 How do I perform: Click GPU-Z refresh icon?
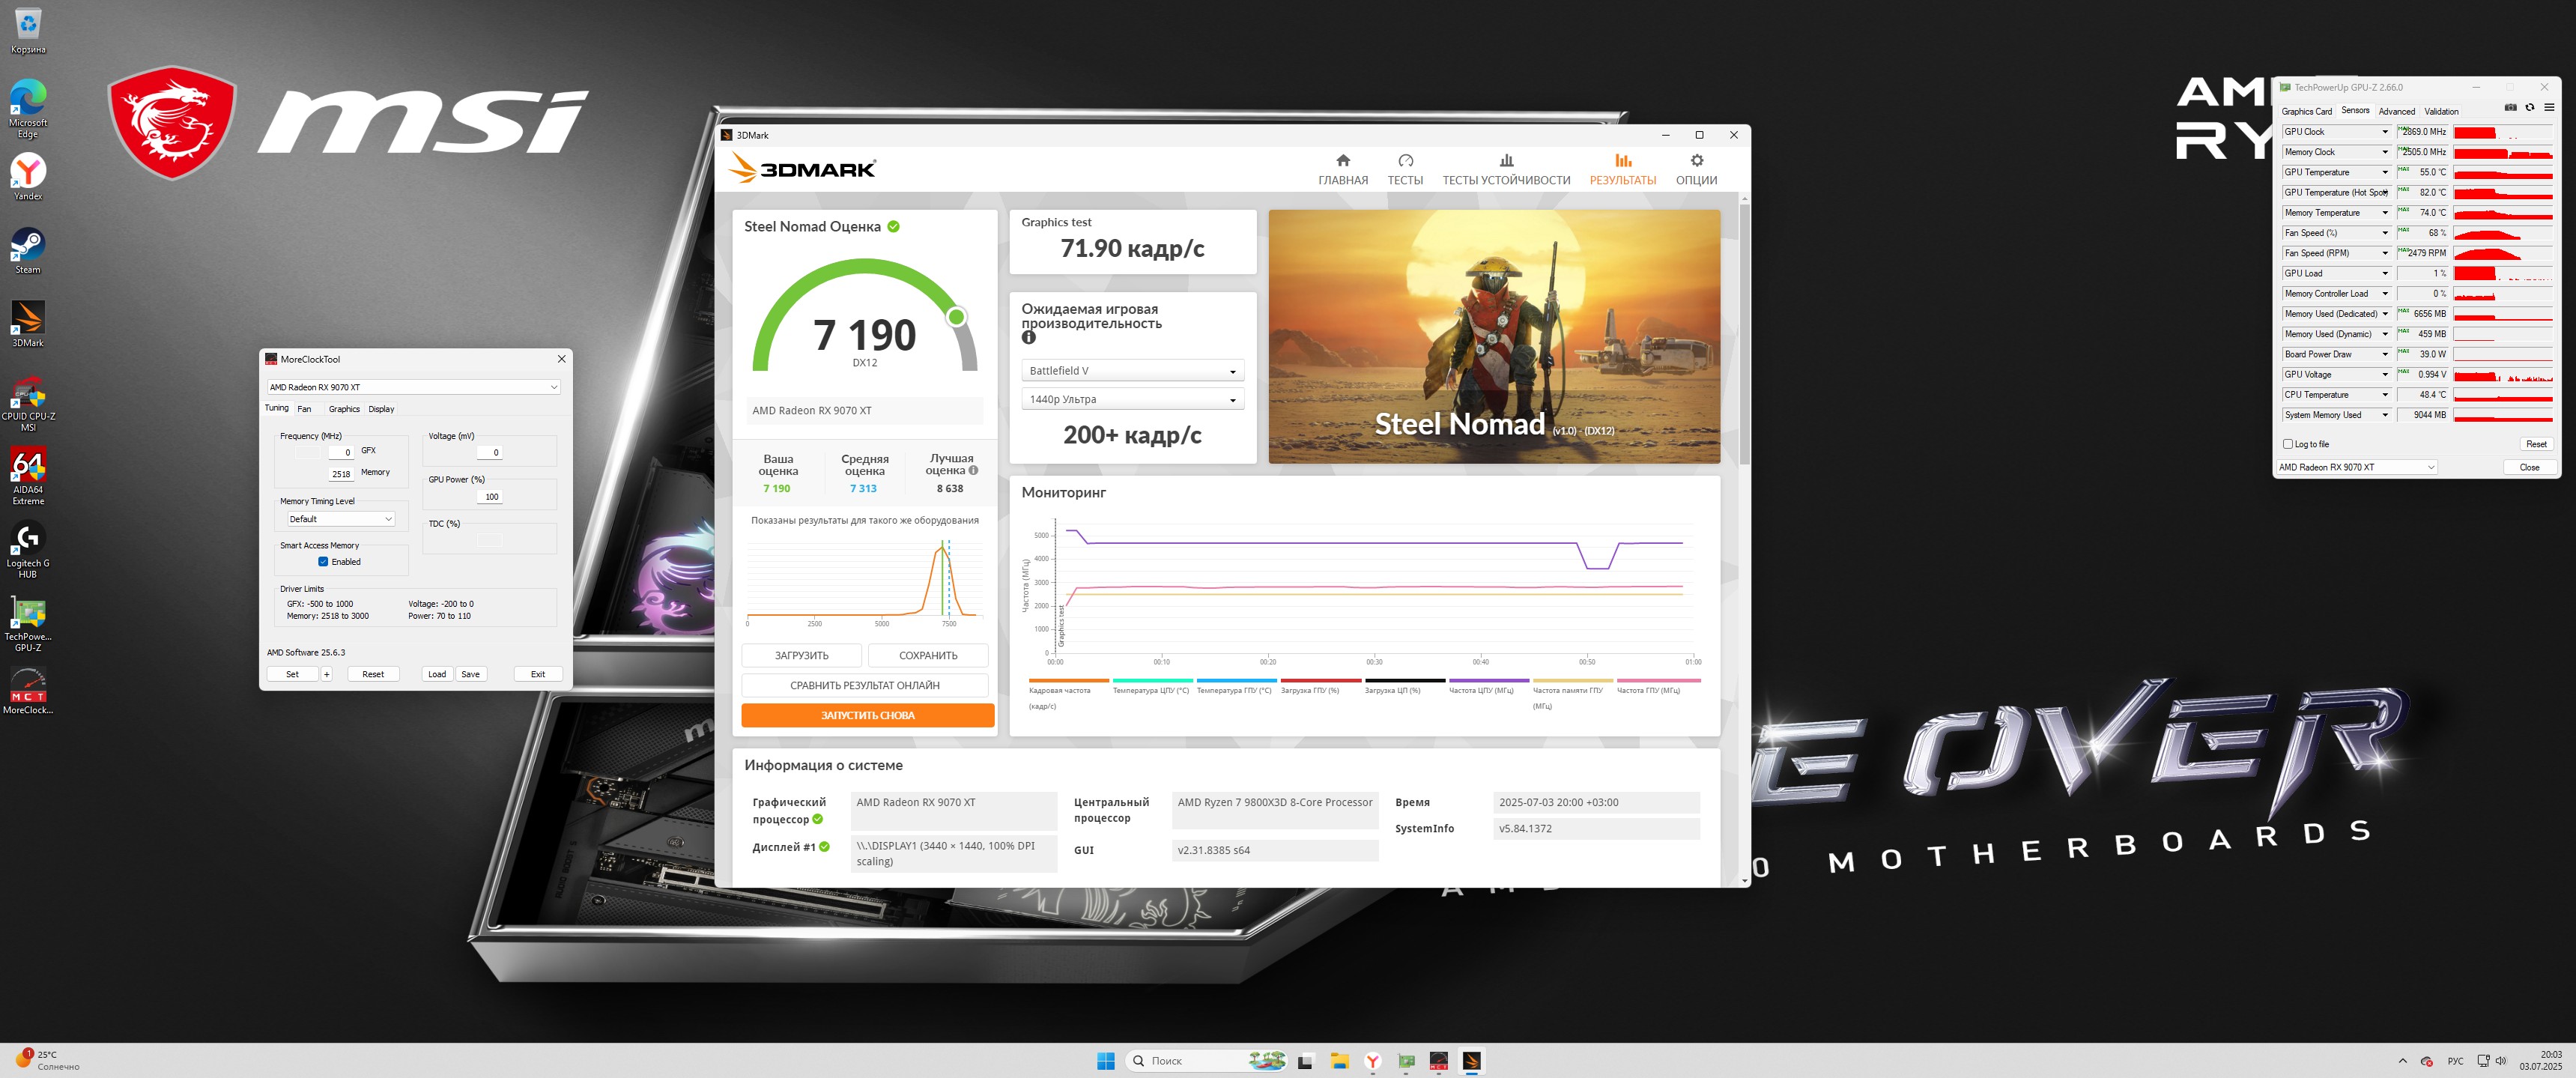coord(2529,108)
